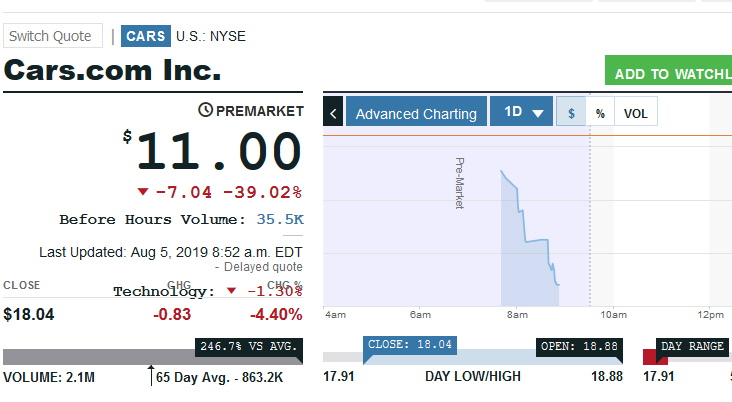The image size is (732, 402).
Task: Click red triangle next to Technology
Action: 232,291
